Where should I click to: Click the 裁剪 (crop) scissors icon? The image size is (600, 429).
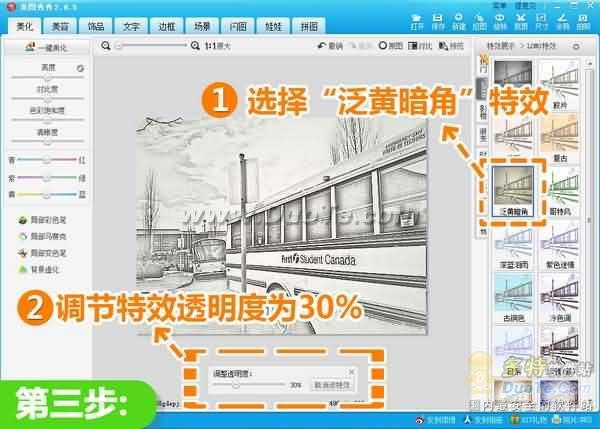coord(520,22)
